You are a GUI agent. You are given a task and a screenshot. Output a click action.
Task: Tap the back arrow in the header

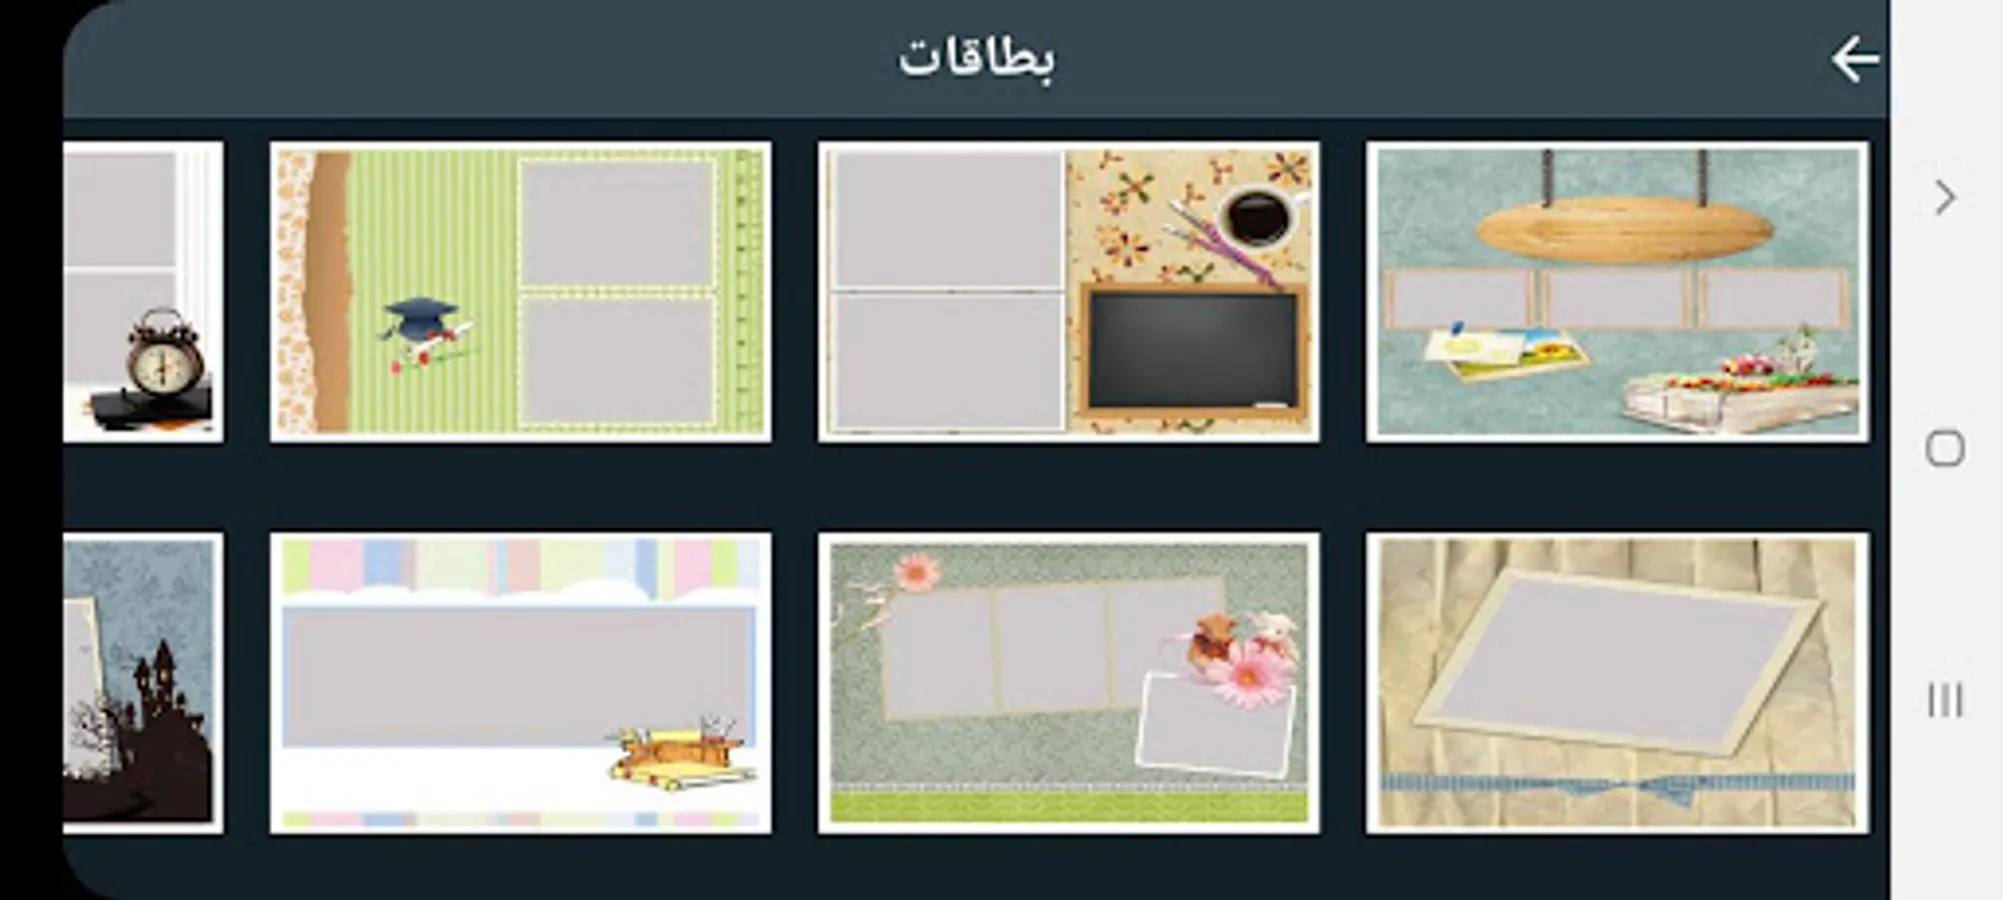(1855, 59)
